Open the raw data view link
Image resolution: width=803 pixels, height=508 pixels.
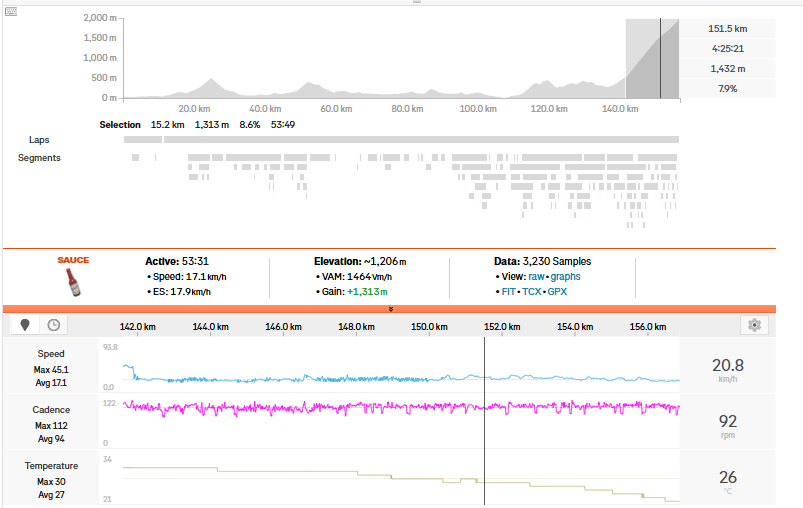536,277
